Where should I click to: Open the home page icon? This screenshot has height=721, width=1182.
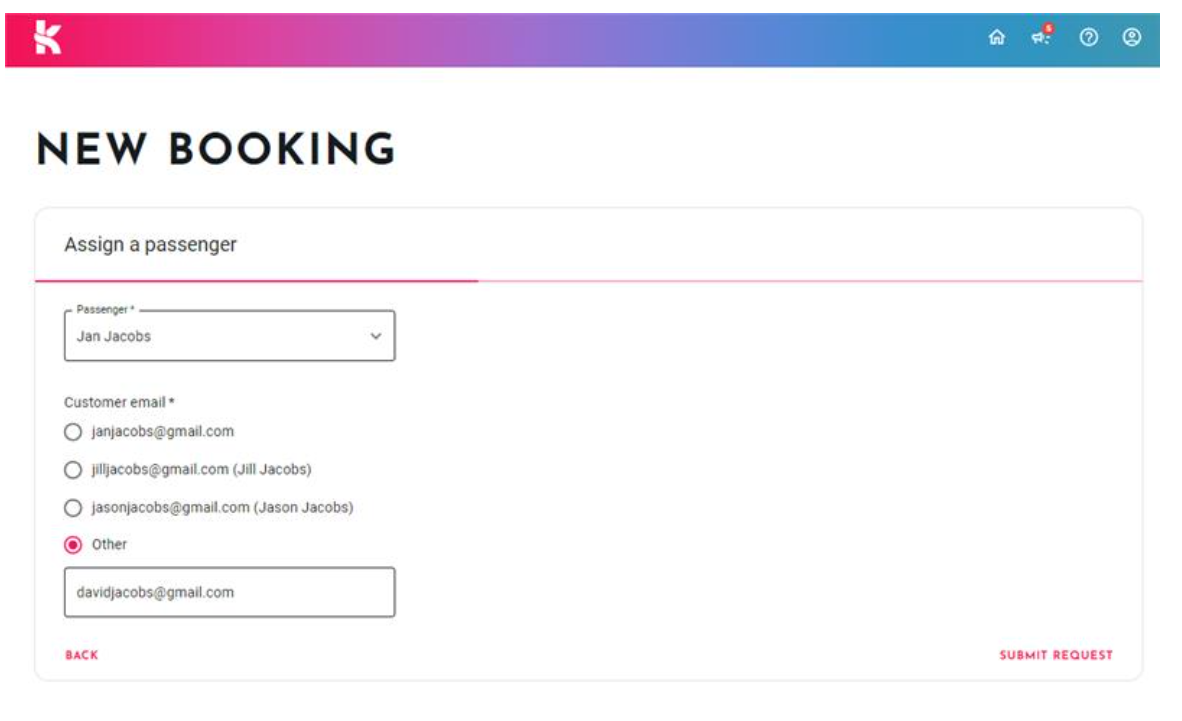point(997,37)
